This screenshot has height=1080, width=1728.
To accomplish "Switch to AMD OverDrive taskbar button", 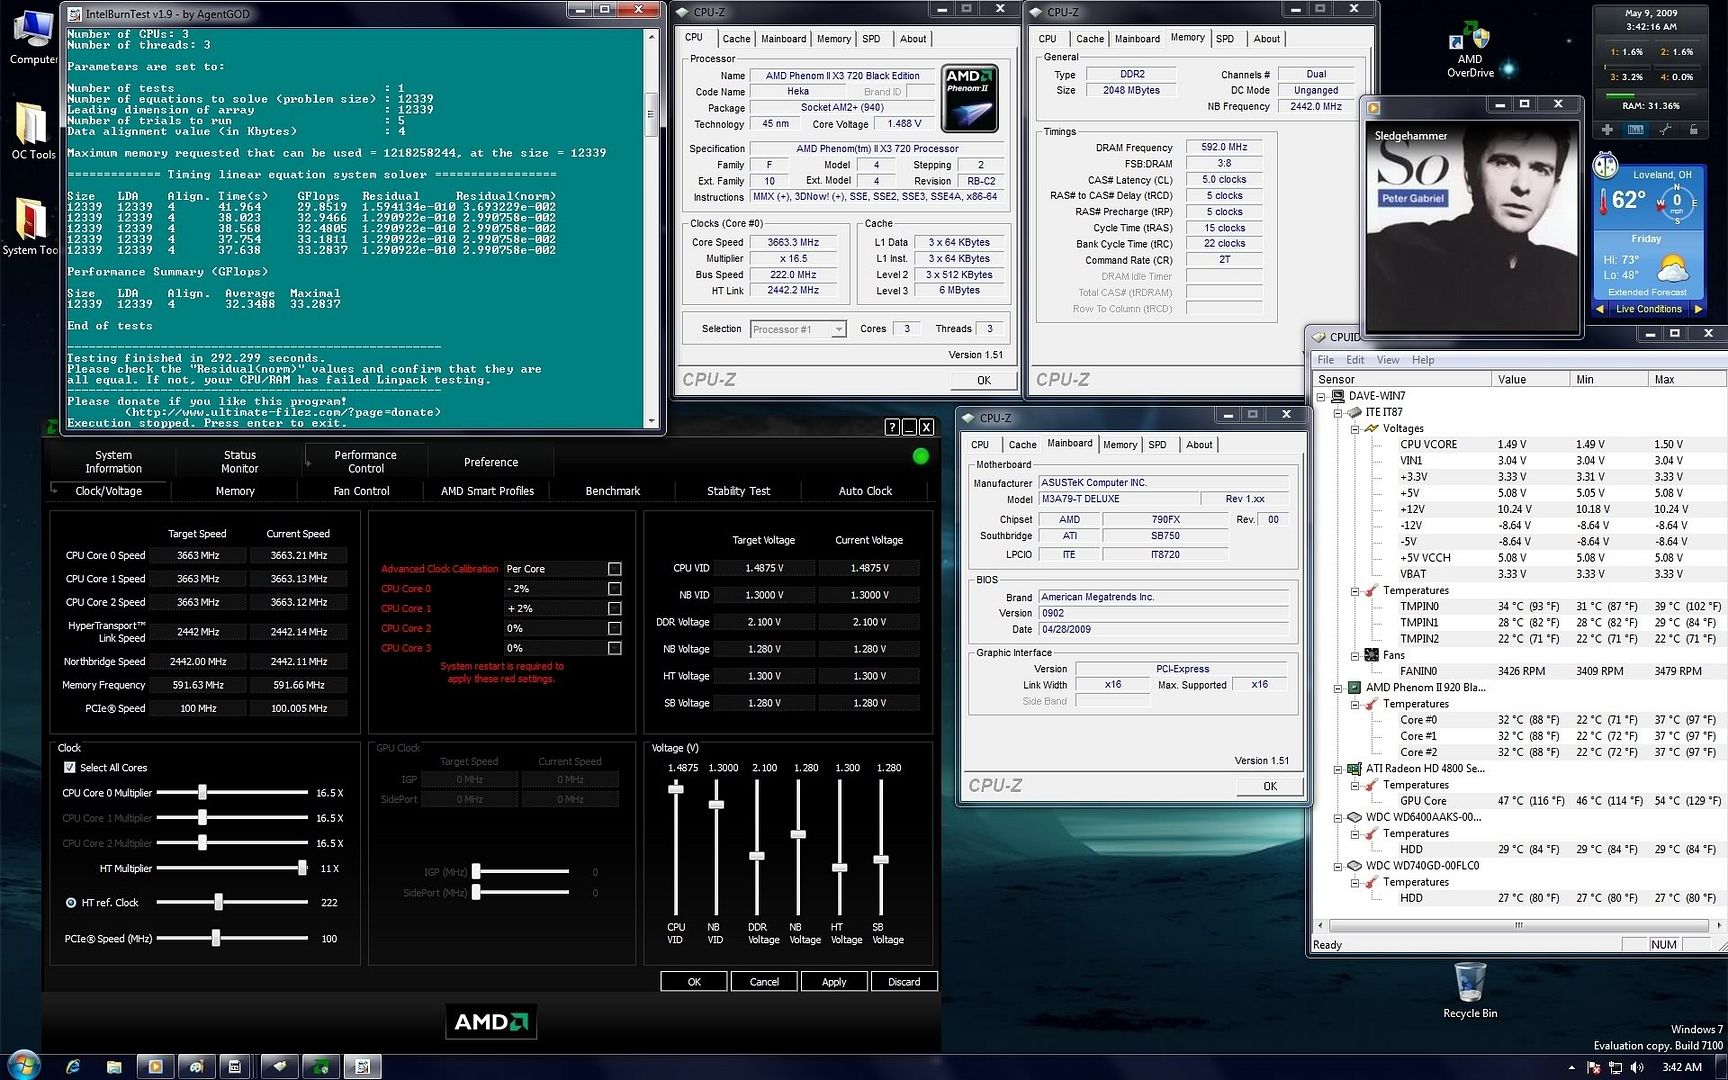I will [x=321, y=1067].
